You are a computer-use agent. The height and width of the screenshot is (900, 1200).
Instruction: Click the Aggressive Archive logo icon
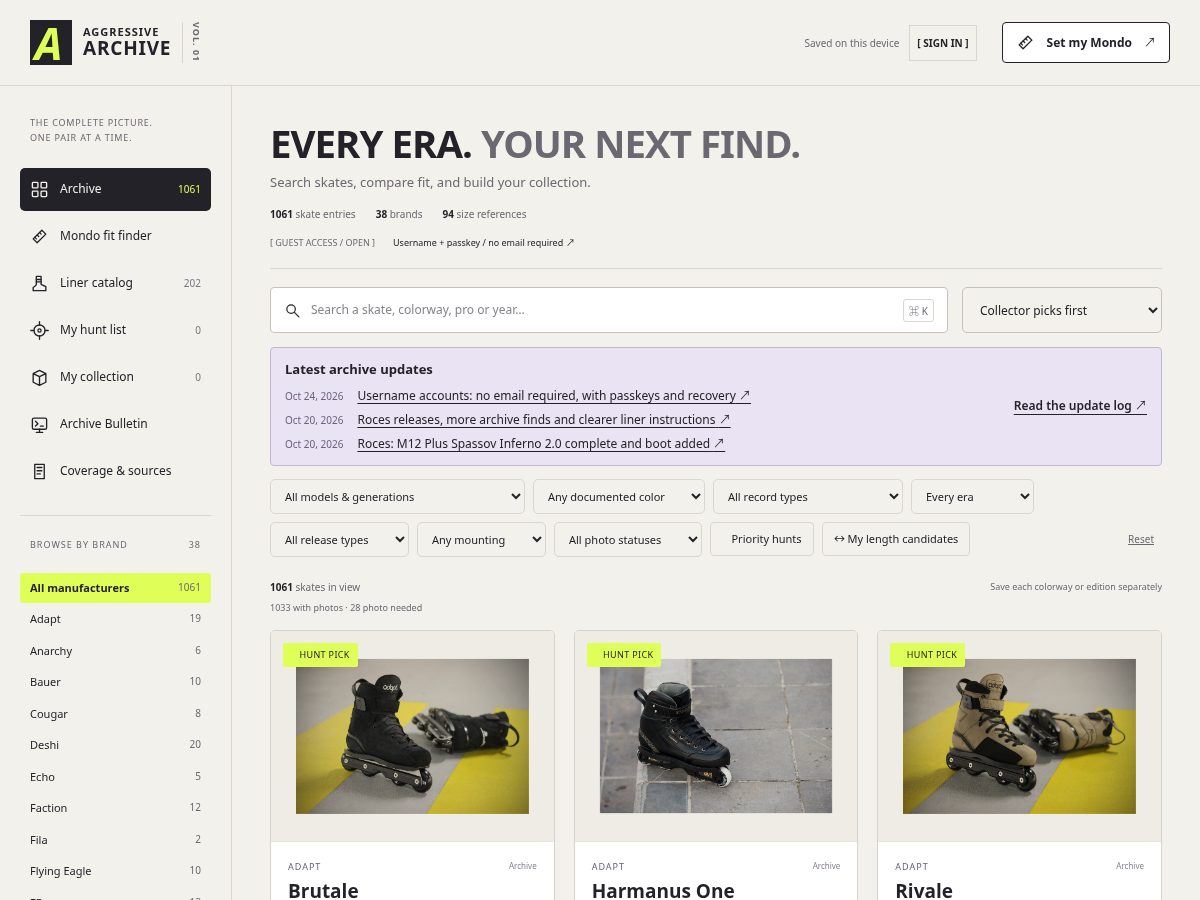pos(51,43)
